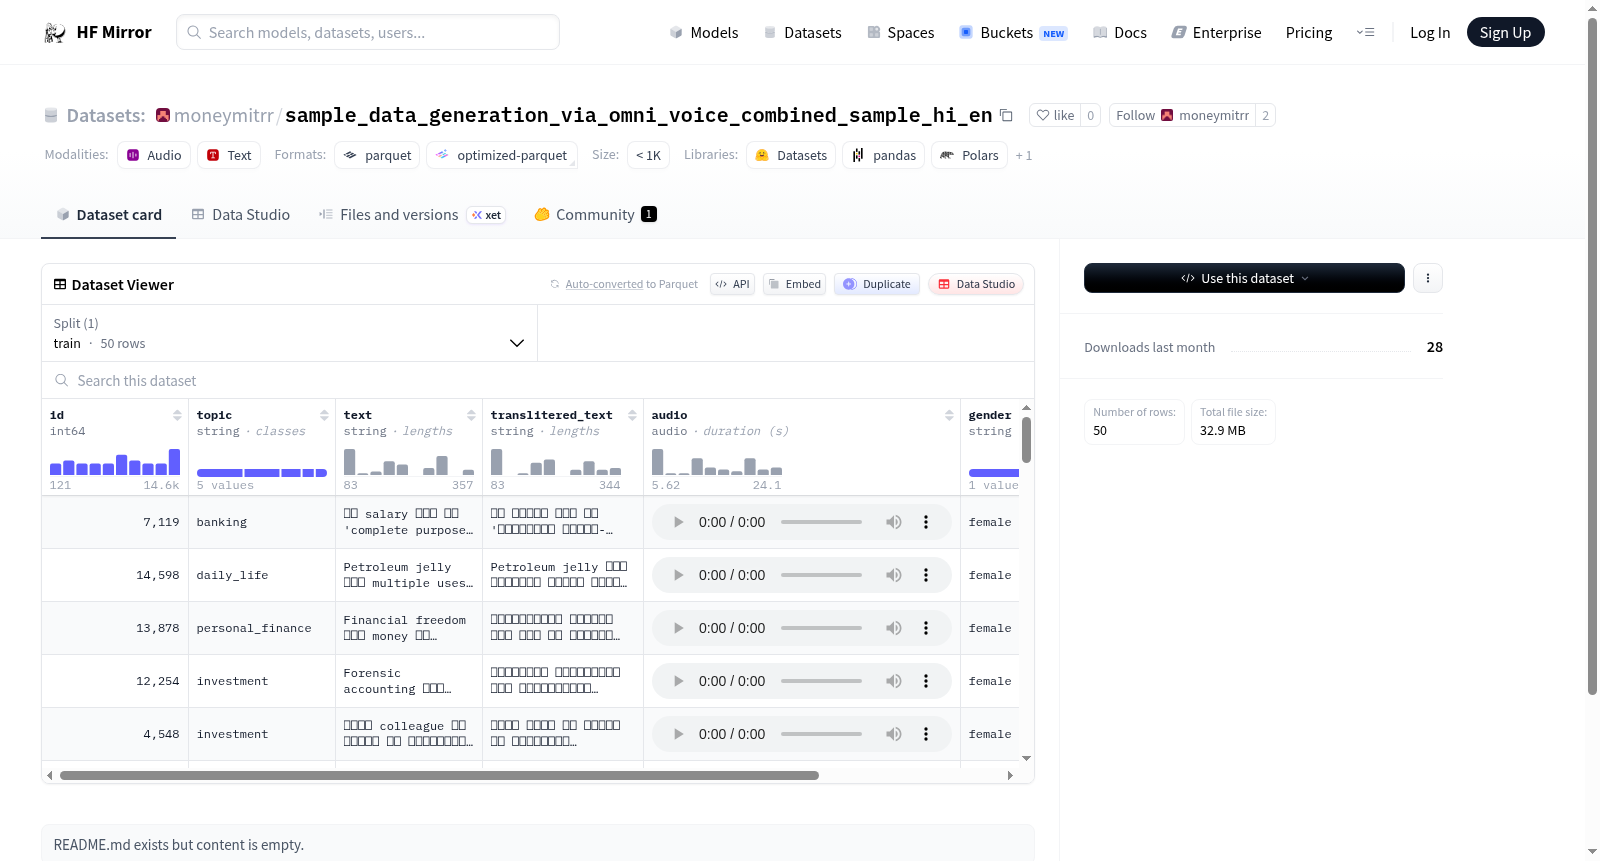Seek the audio slider in banking row
The width and height of the screenshot is (1600, 861).
[821, 522]
